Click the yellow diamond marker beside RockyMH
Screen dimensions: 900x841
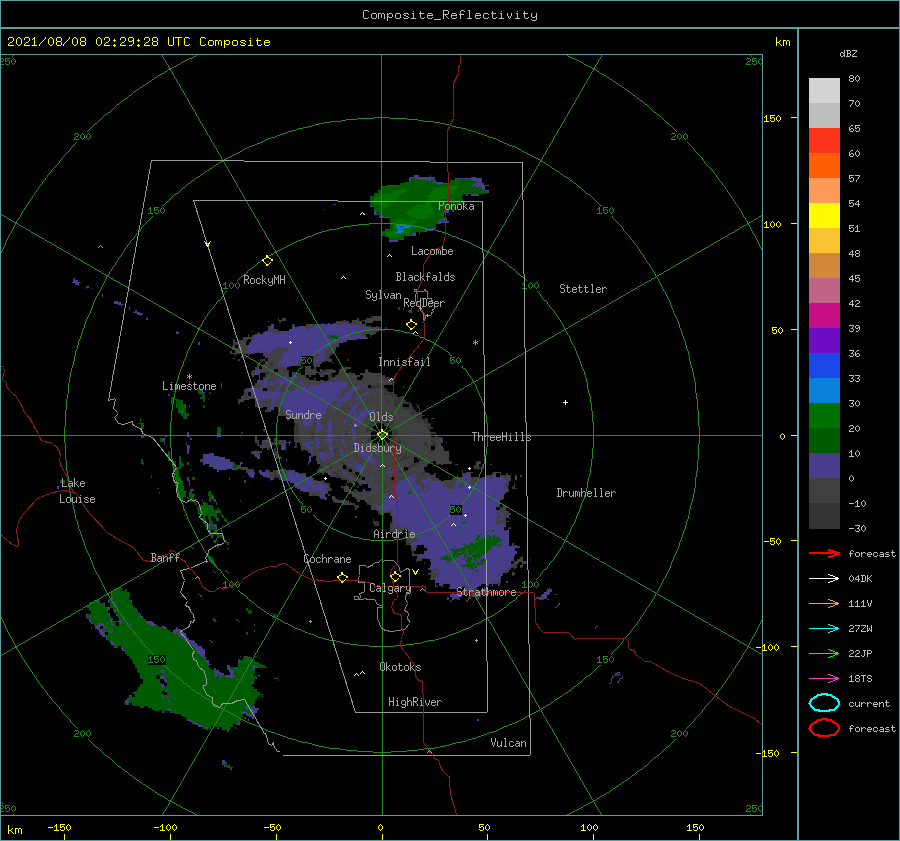[x=267, y=261]
